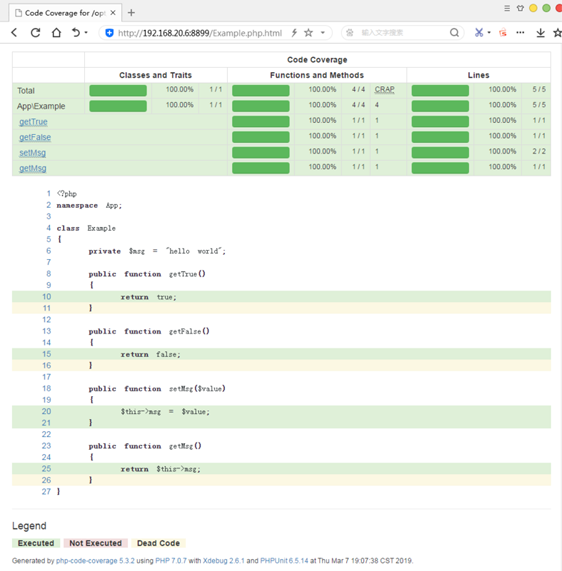Click the skin/shirt icon in title bar
The image size is (562, 571).
pyautogui.click(x=520, y=8)
